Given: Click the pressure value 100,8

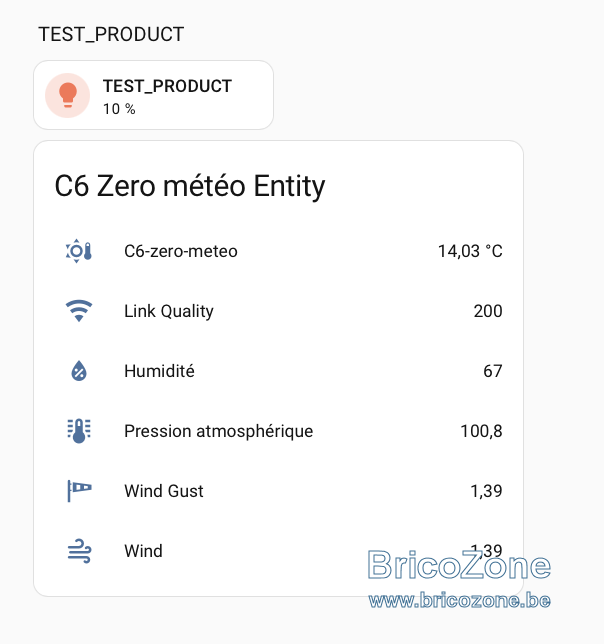Looking at the screenshot, I should 481,431.
